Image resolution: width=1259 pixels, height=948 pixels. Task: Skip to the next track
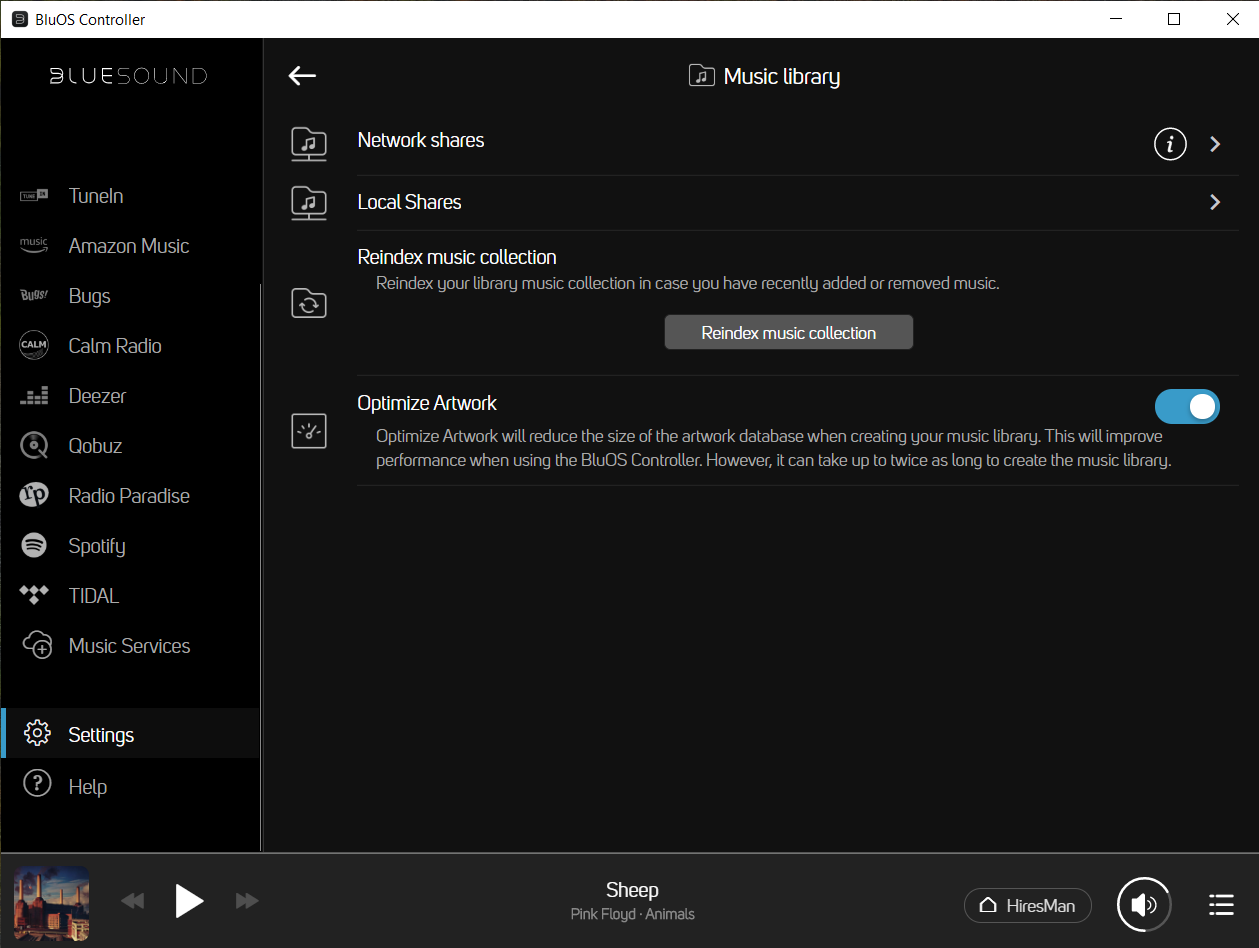(x=247, y=901)
